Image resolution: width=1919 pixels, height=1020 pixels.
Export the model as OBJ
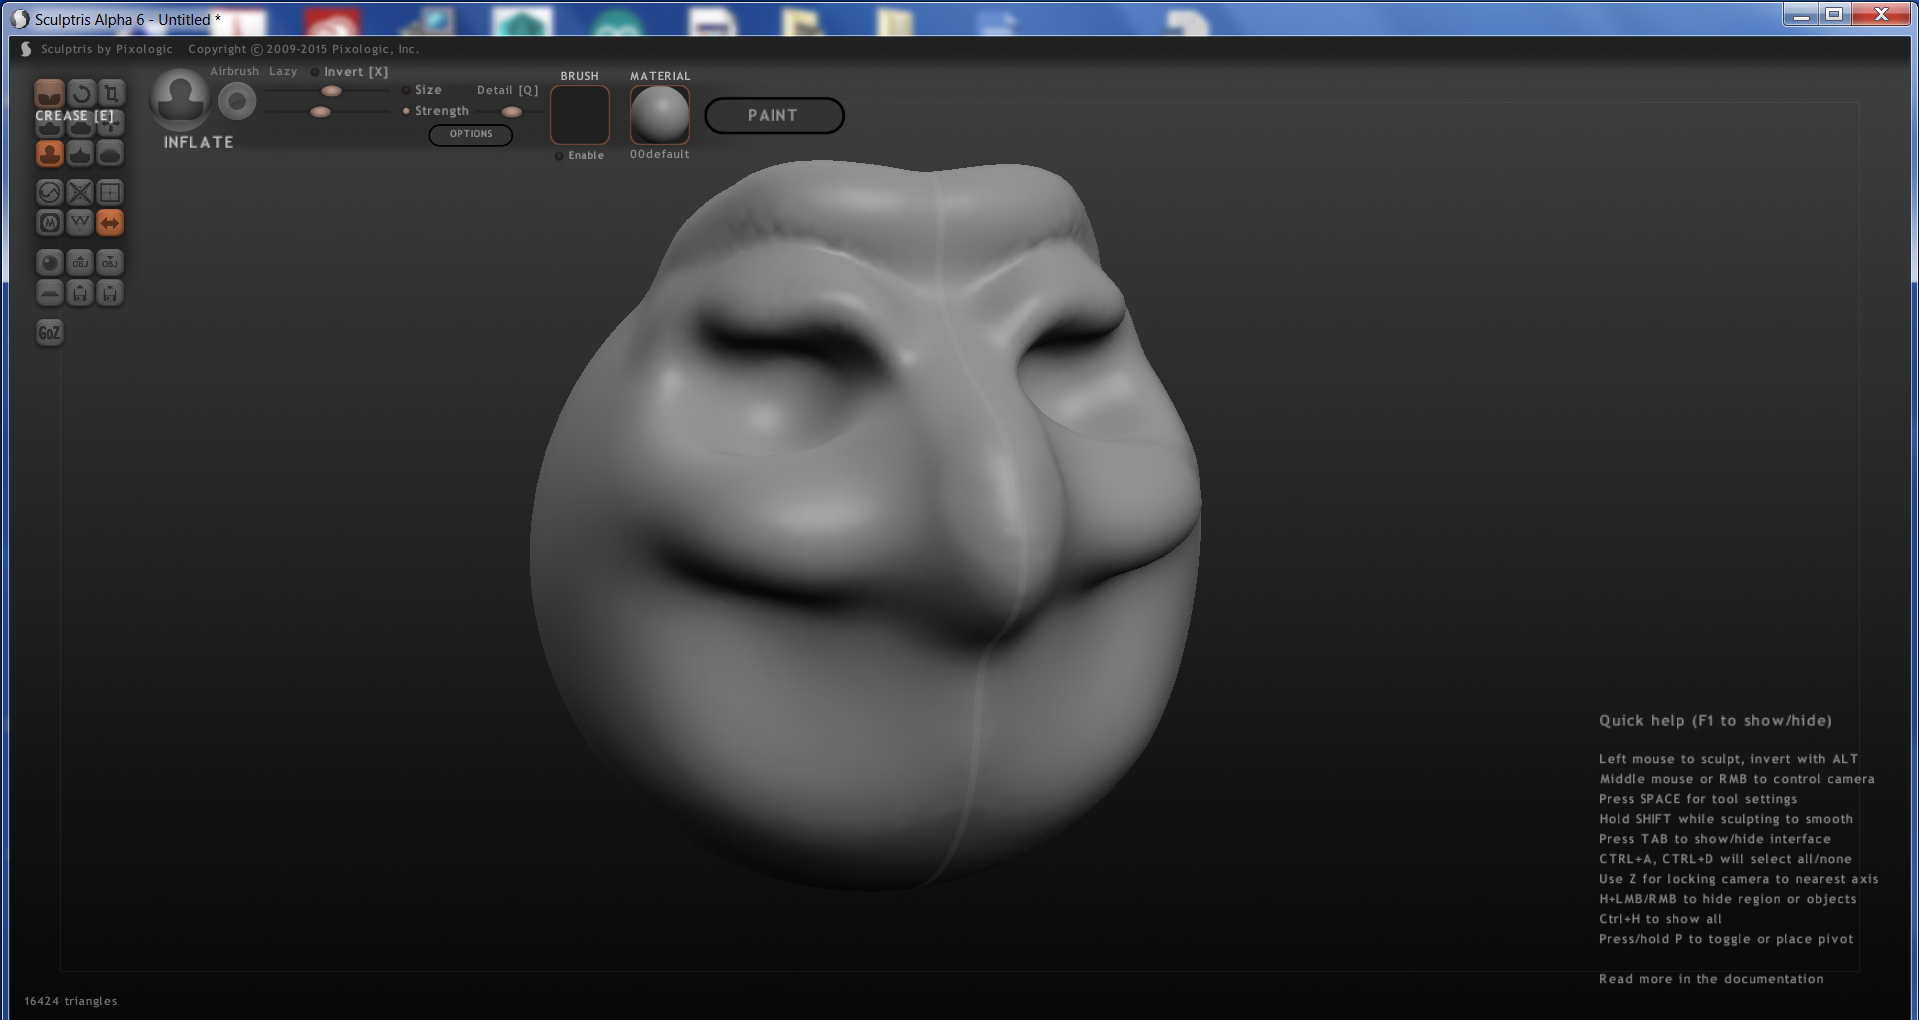pyautogui.click(x=110, y=262)
